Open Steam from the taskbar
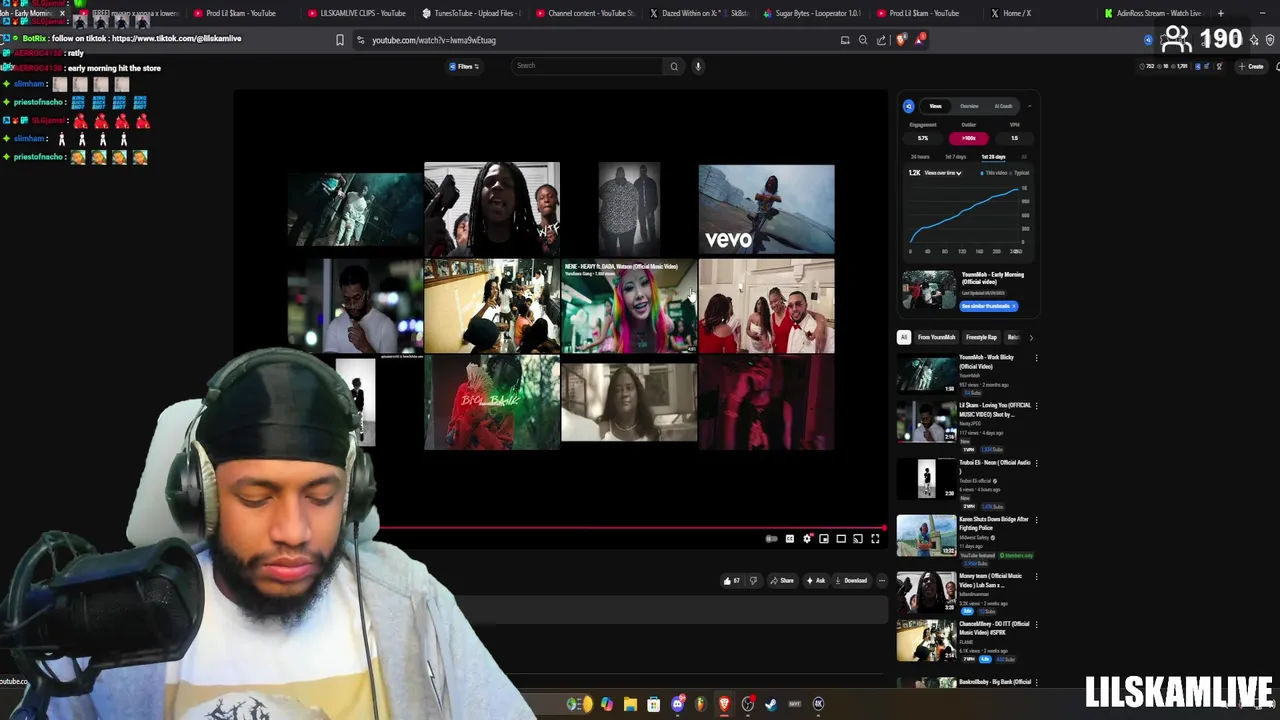This screenshot has width=1280, height=720. coord(771,704)
